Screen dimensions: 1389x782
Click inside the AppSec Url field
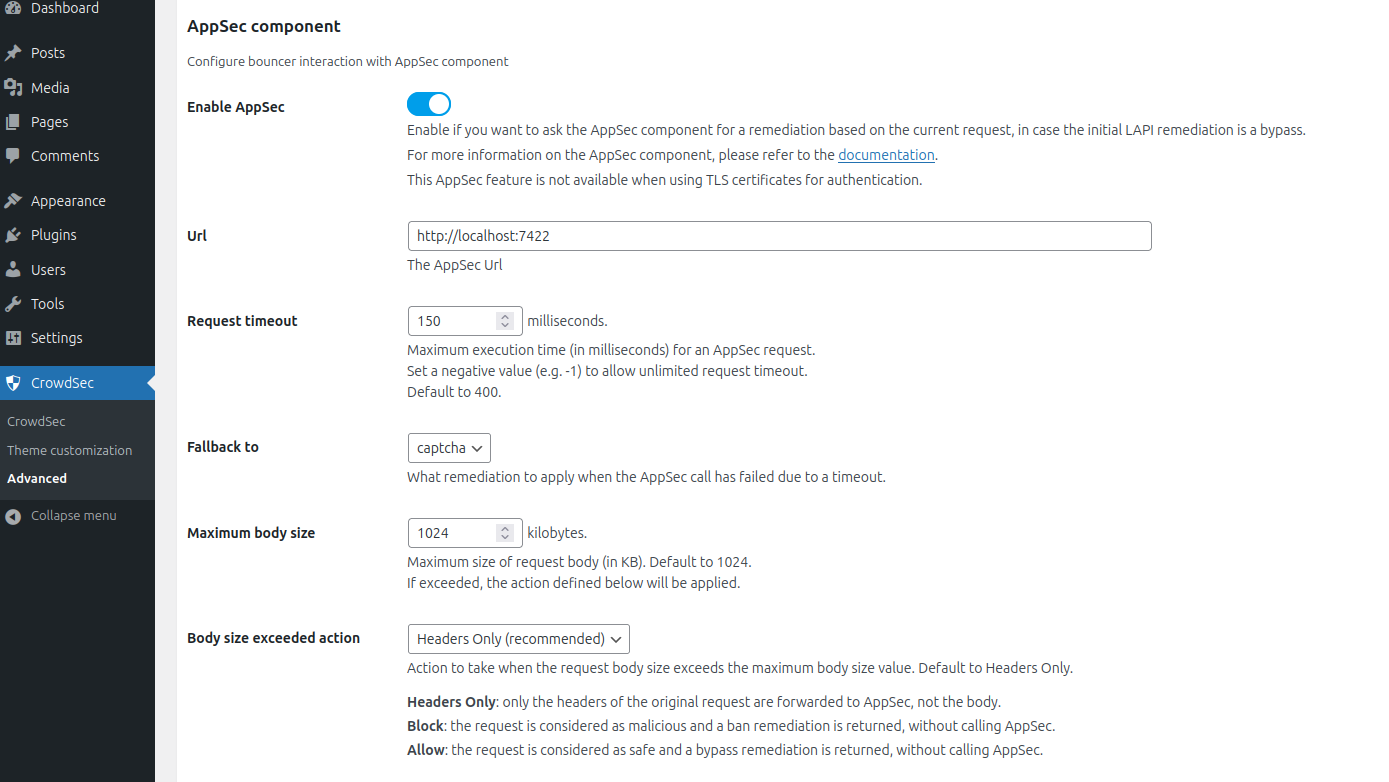point(779,236)
